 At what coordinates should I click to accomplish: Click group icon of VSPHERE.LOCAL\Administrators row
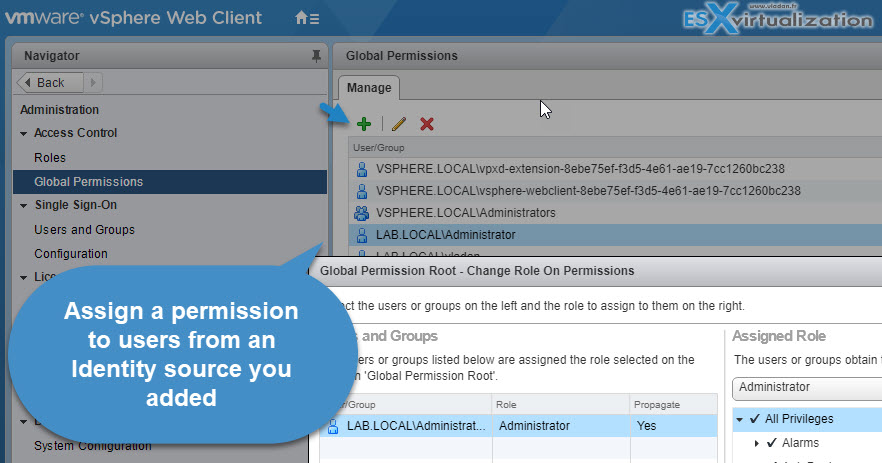click(x=361, y=213)
